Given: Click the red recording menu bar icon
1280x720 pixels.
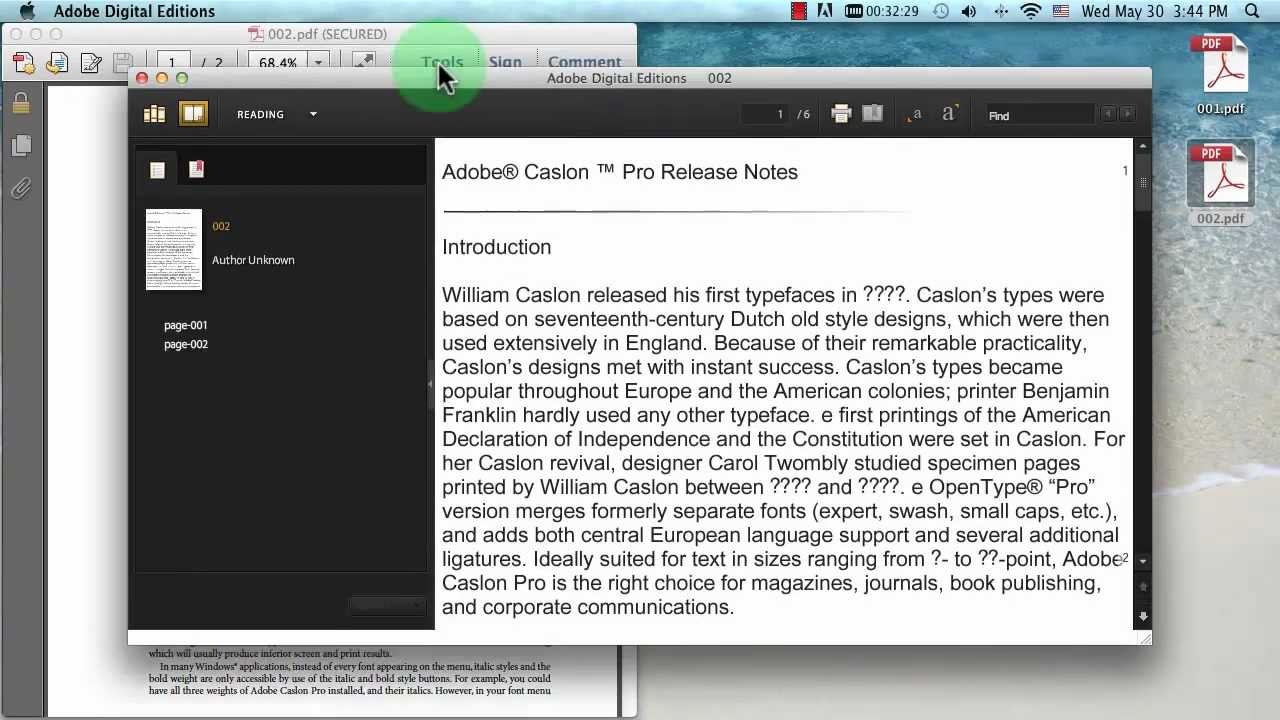Looking at the screenshot, I should pyautogui.click(x=798, y=11).
